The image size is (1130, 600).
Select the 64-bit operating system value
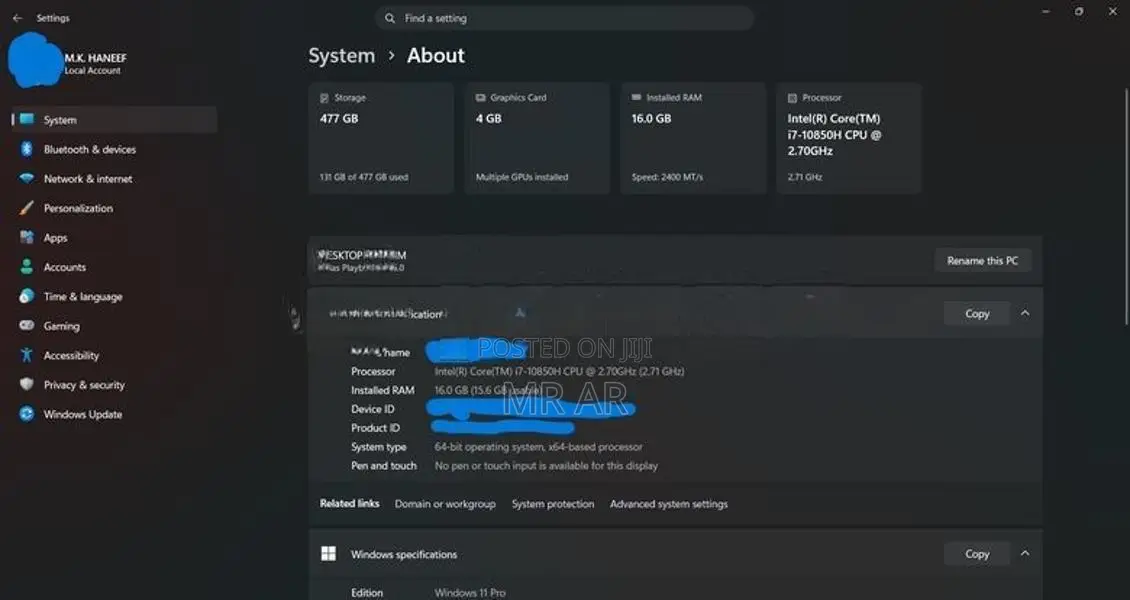pos(538,447)
